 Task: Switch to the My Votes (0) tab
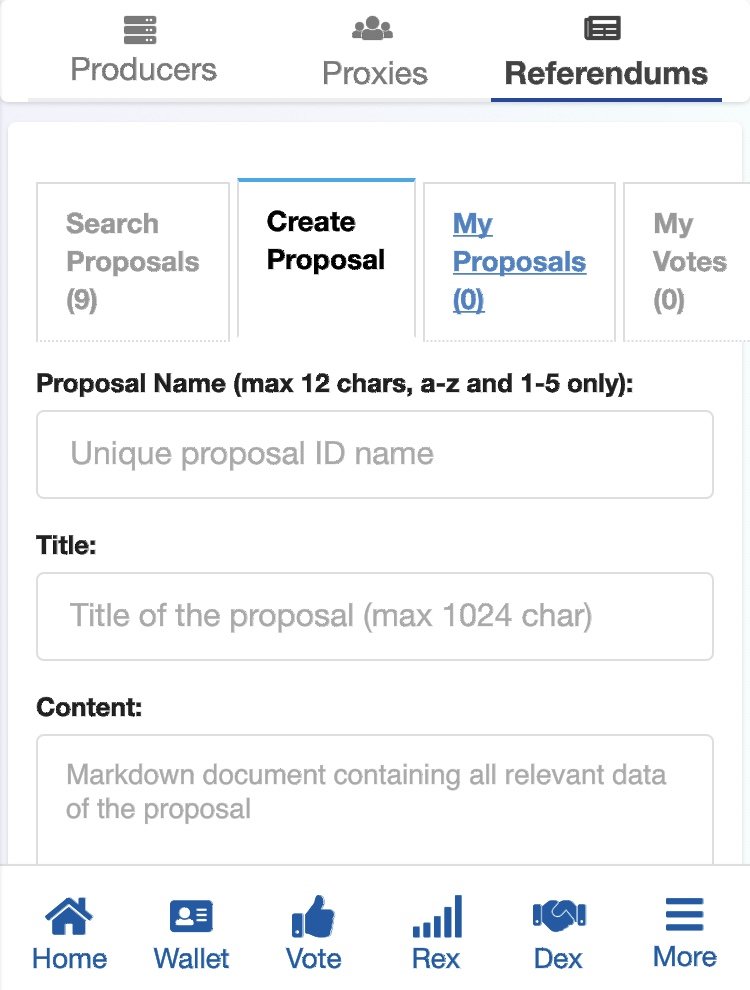click(689, 262)
